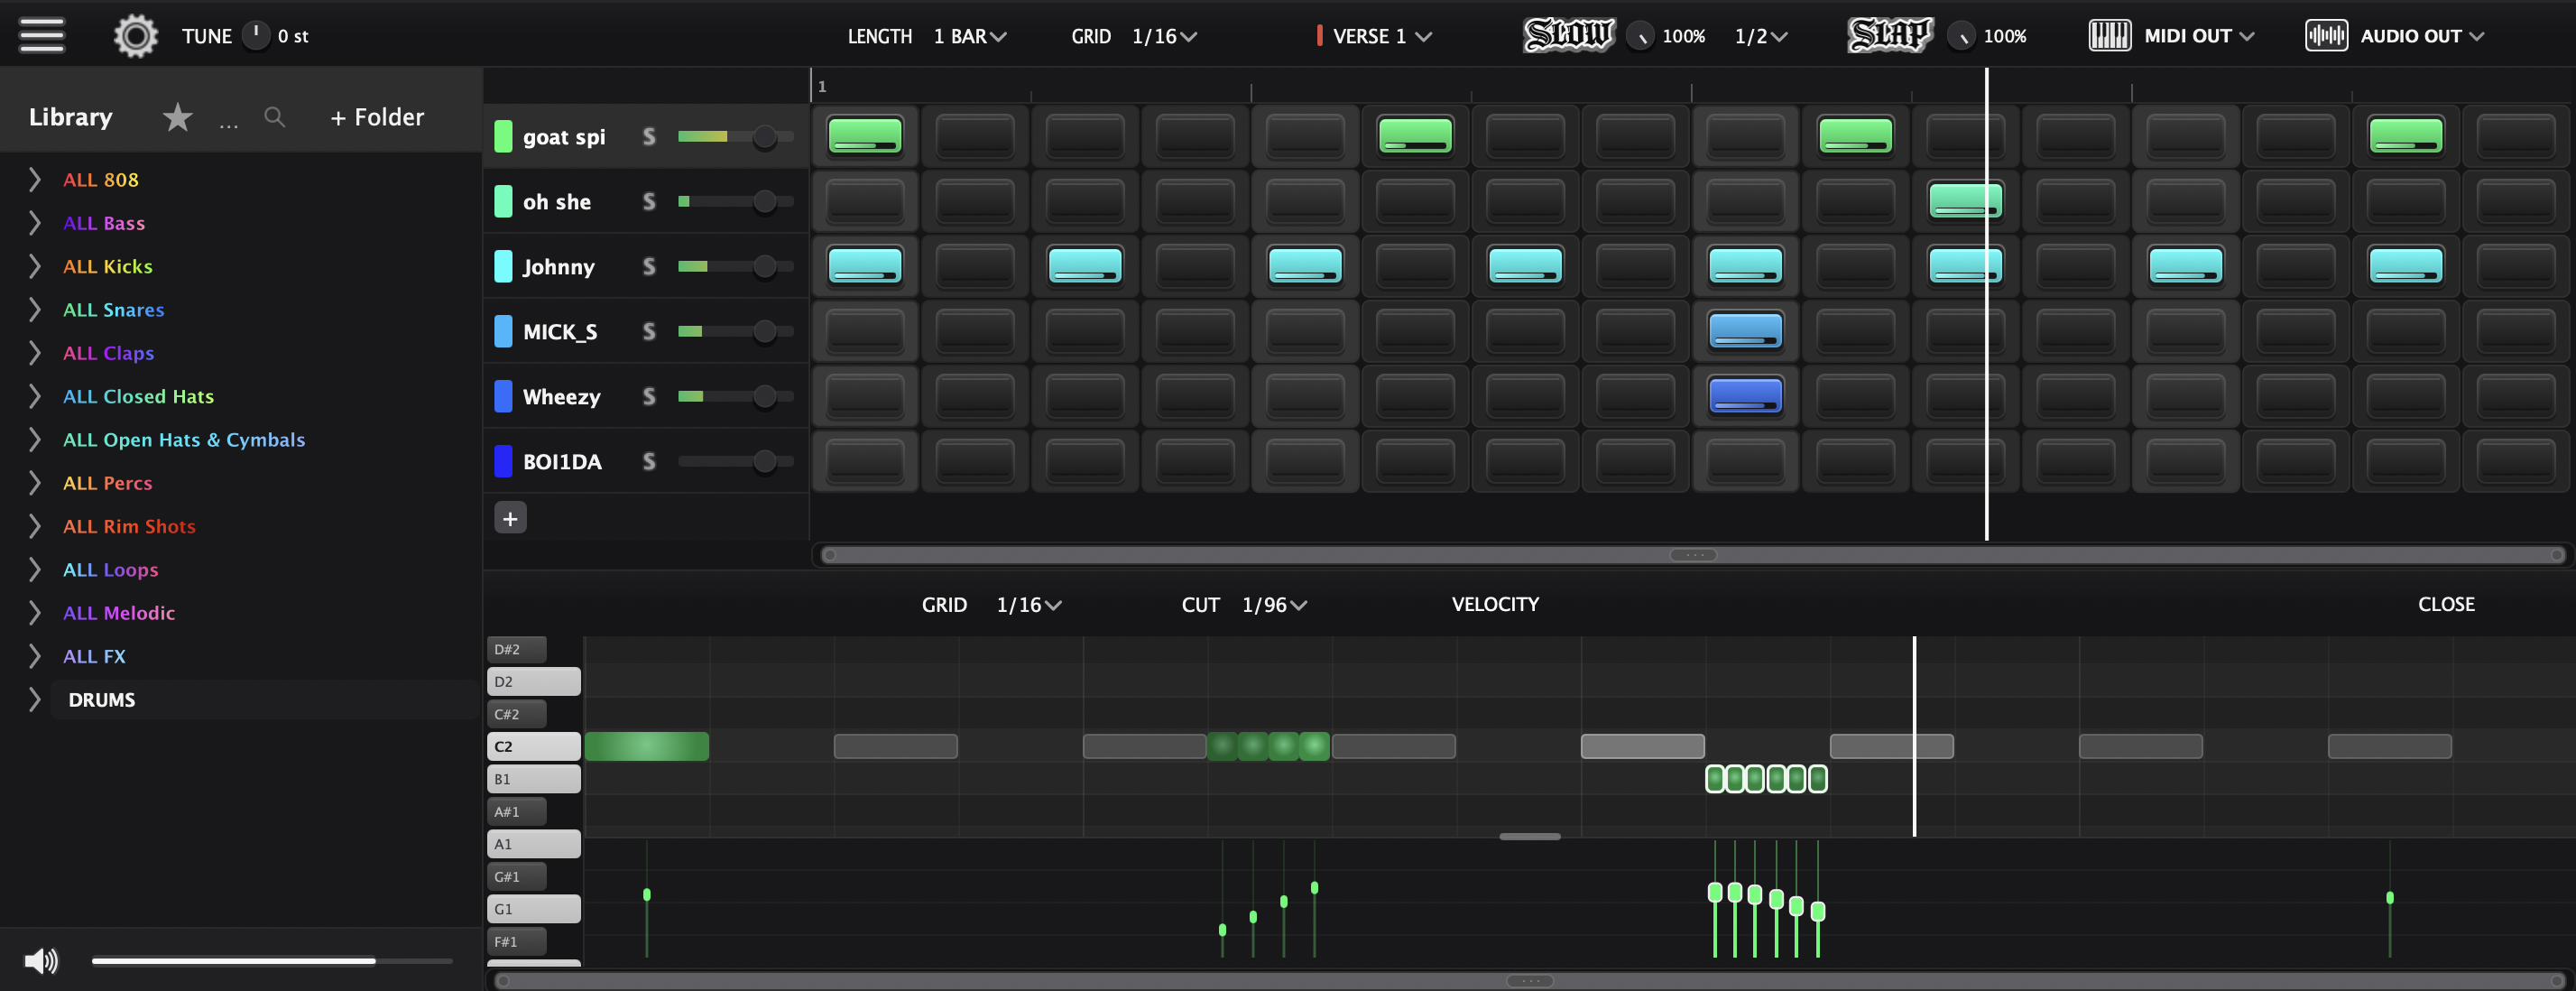Click the TUNE knob

[256, 35]
